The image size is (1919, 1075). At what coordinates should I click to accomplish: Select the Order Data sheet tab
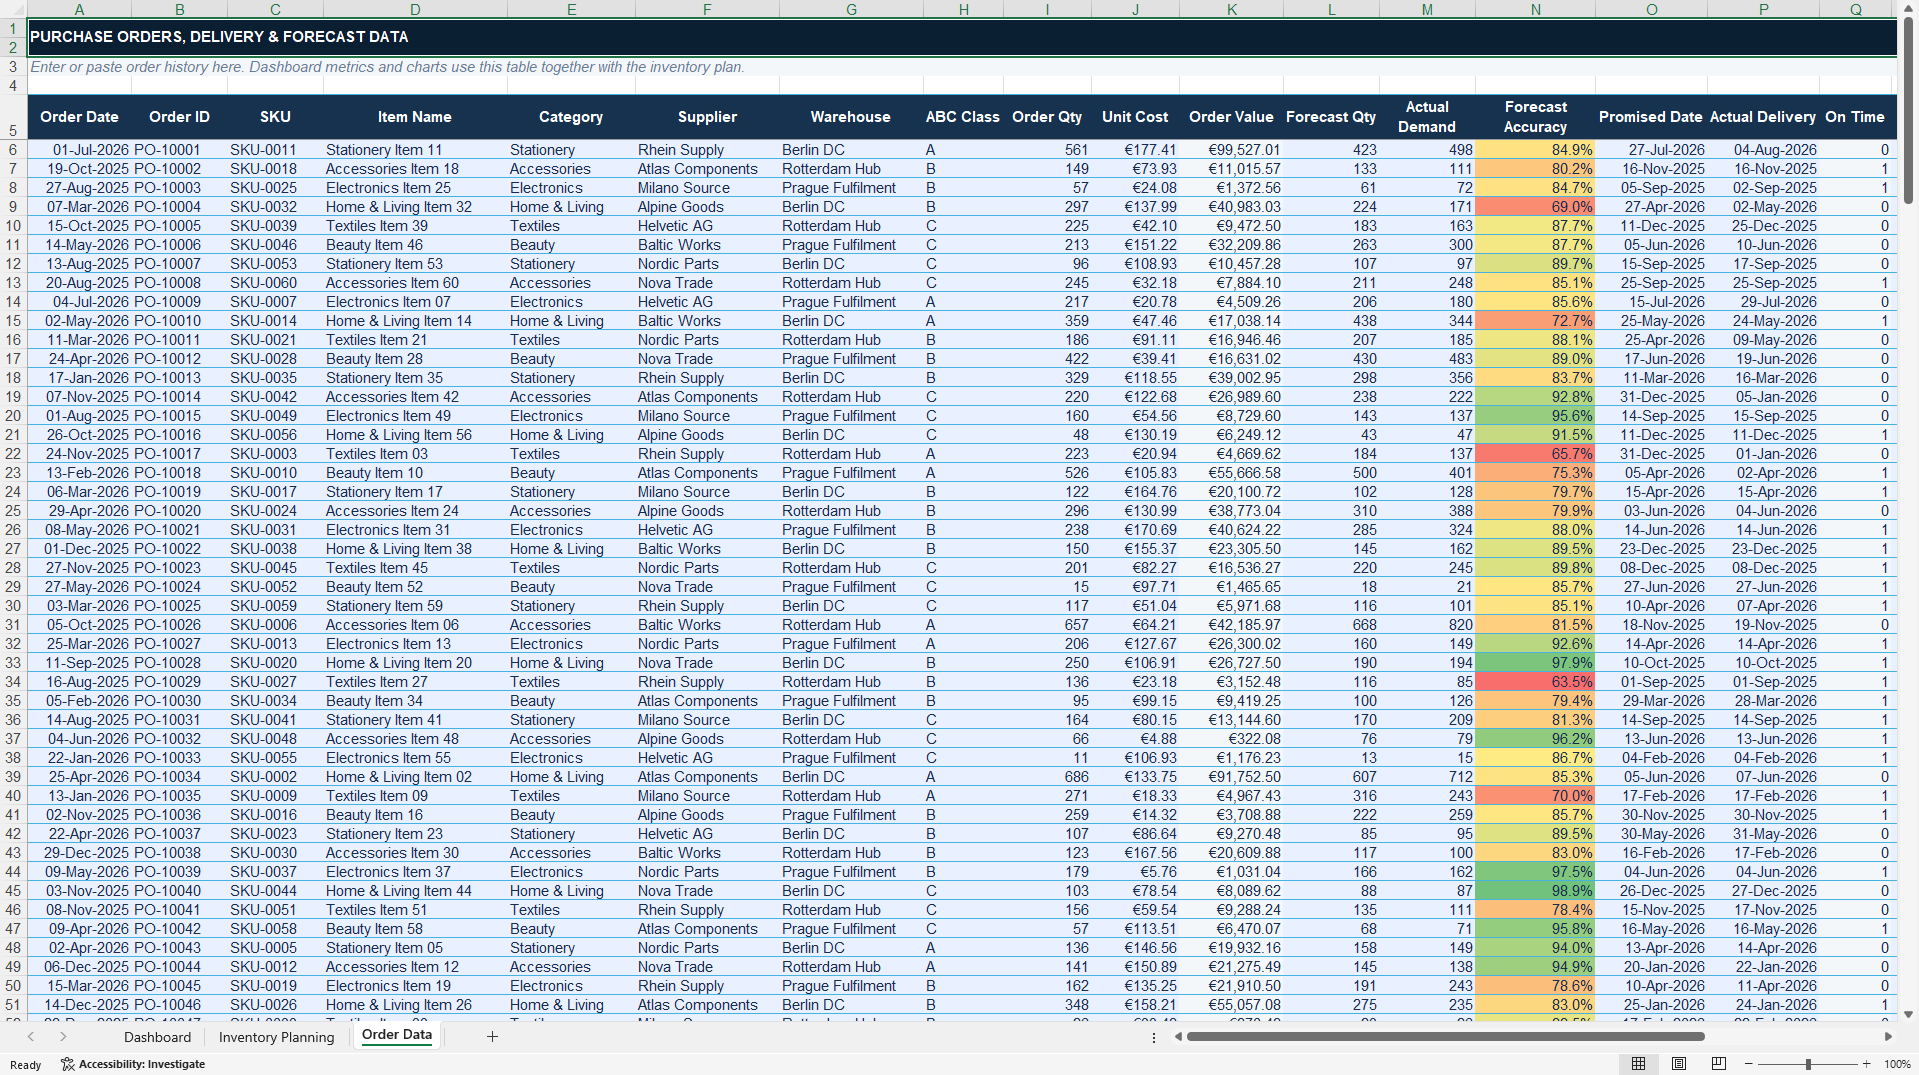[397, 1035]
